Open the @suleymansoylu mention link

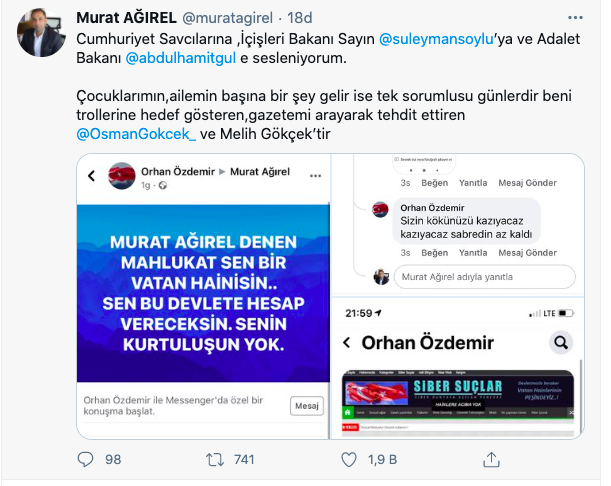pyautogui.click(x=436, y=39)
